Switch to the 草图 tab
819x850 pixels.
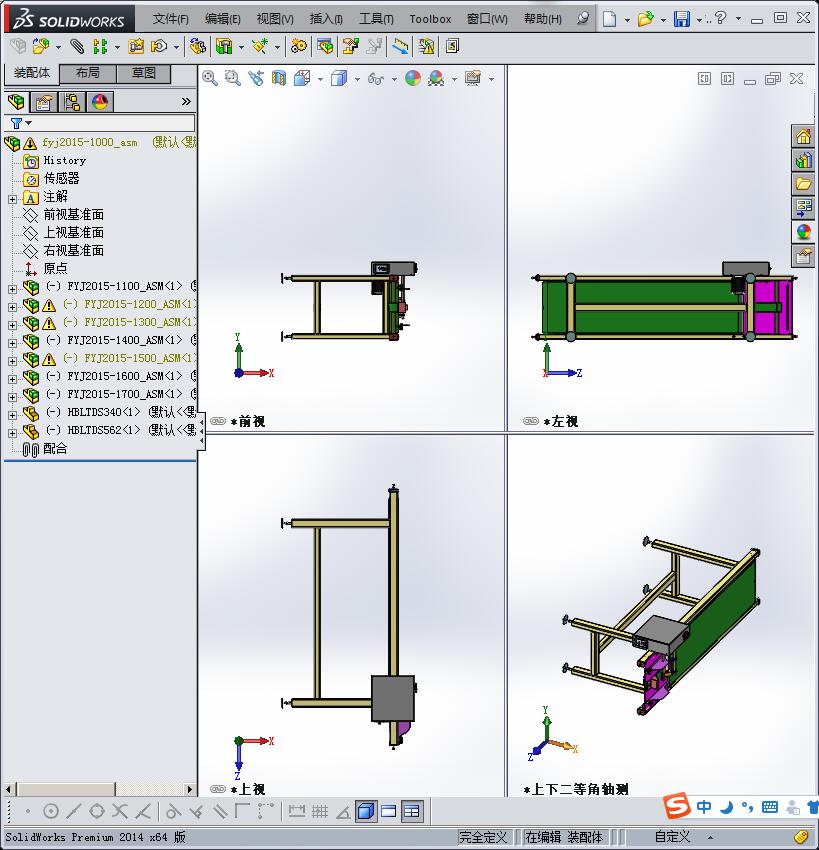click(x=144, y=73)
